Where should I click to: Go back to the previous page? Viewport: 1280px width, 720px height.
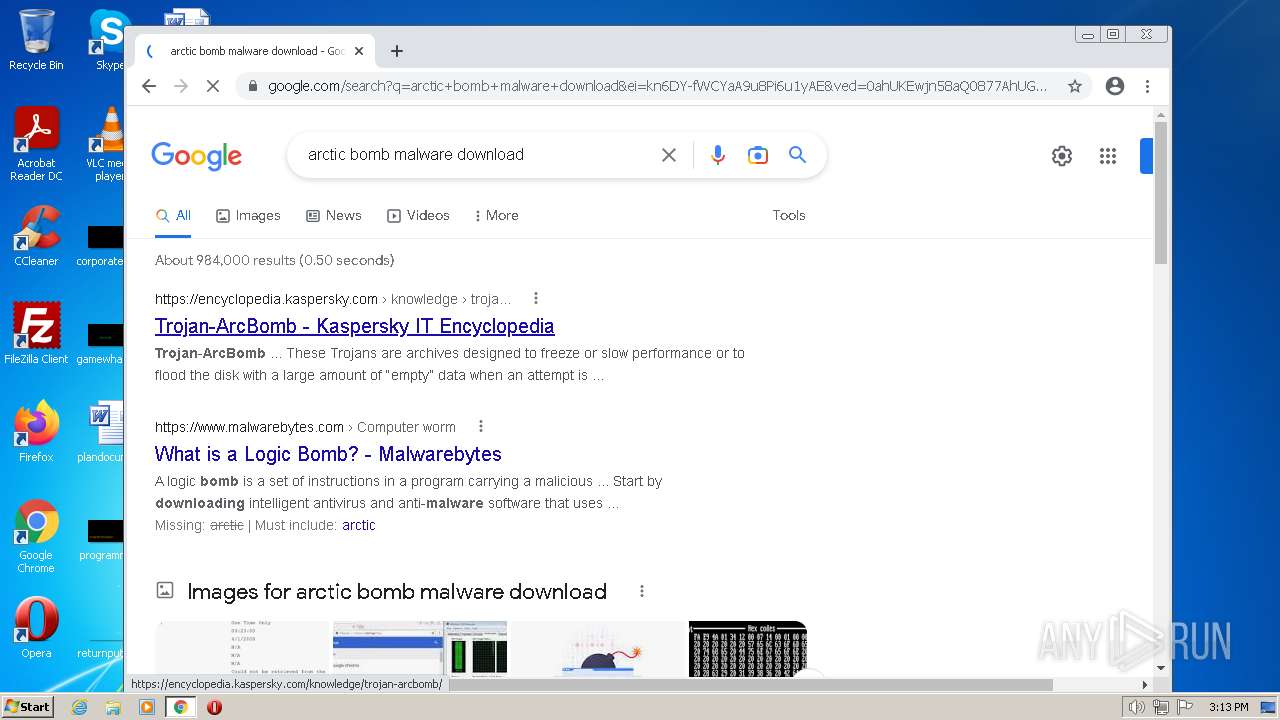coord(149,86)
